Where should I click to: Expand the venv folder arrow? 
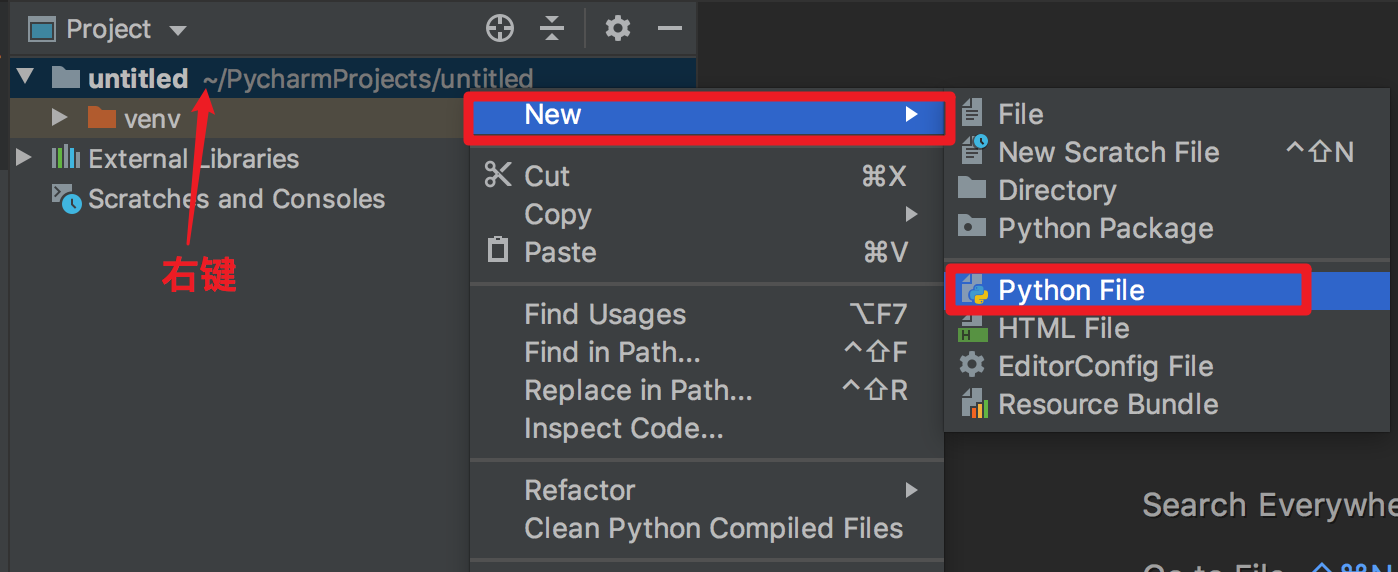60,118
